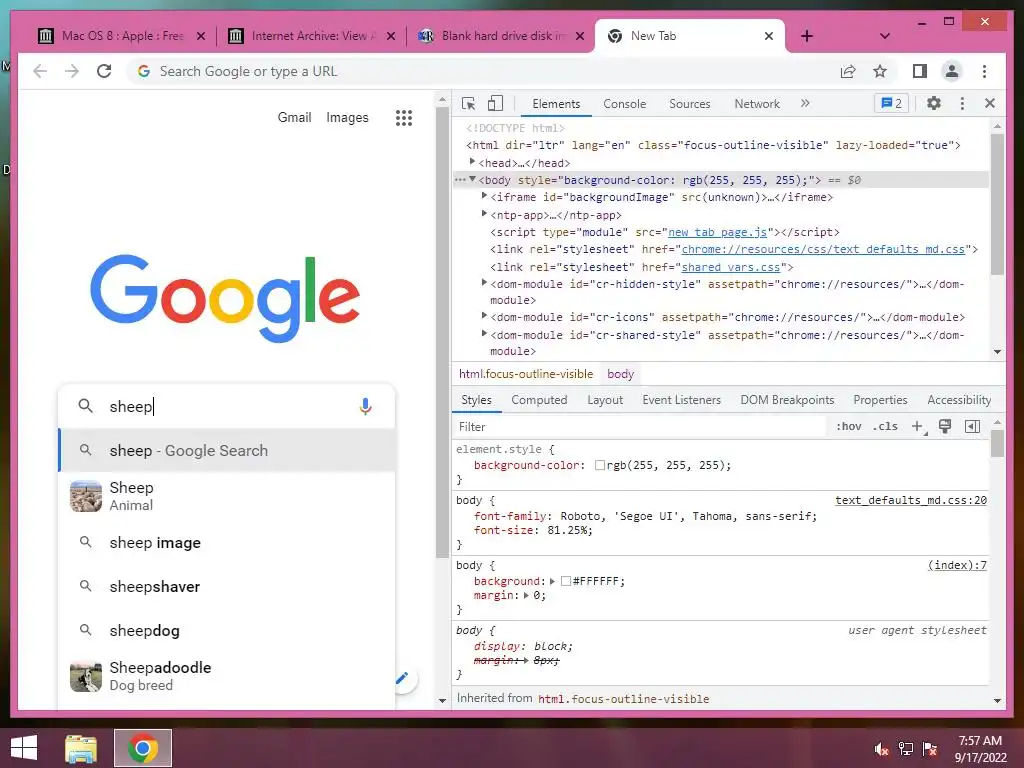Open a new tab with the plus button

[x=807, y=36]
